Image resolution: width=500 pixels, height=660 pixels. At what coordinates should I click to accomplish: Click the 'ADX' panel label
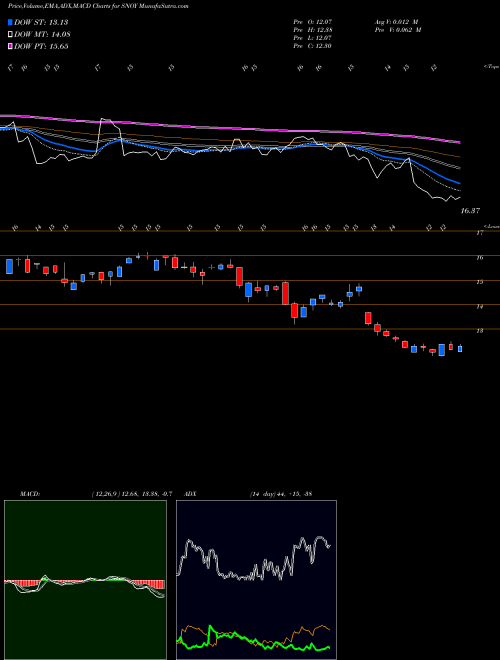(x=190, y=494)
